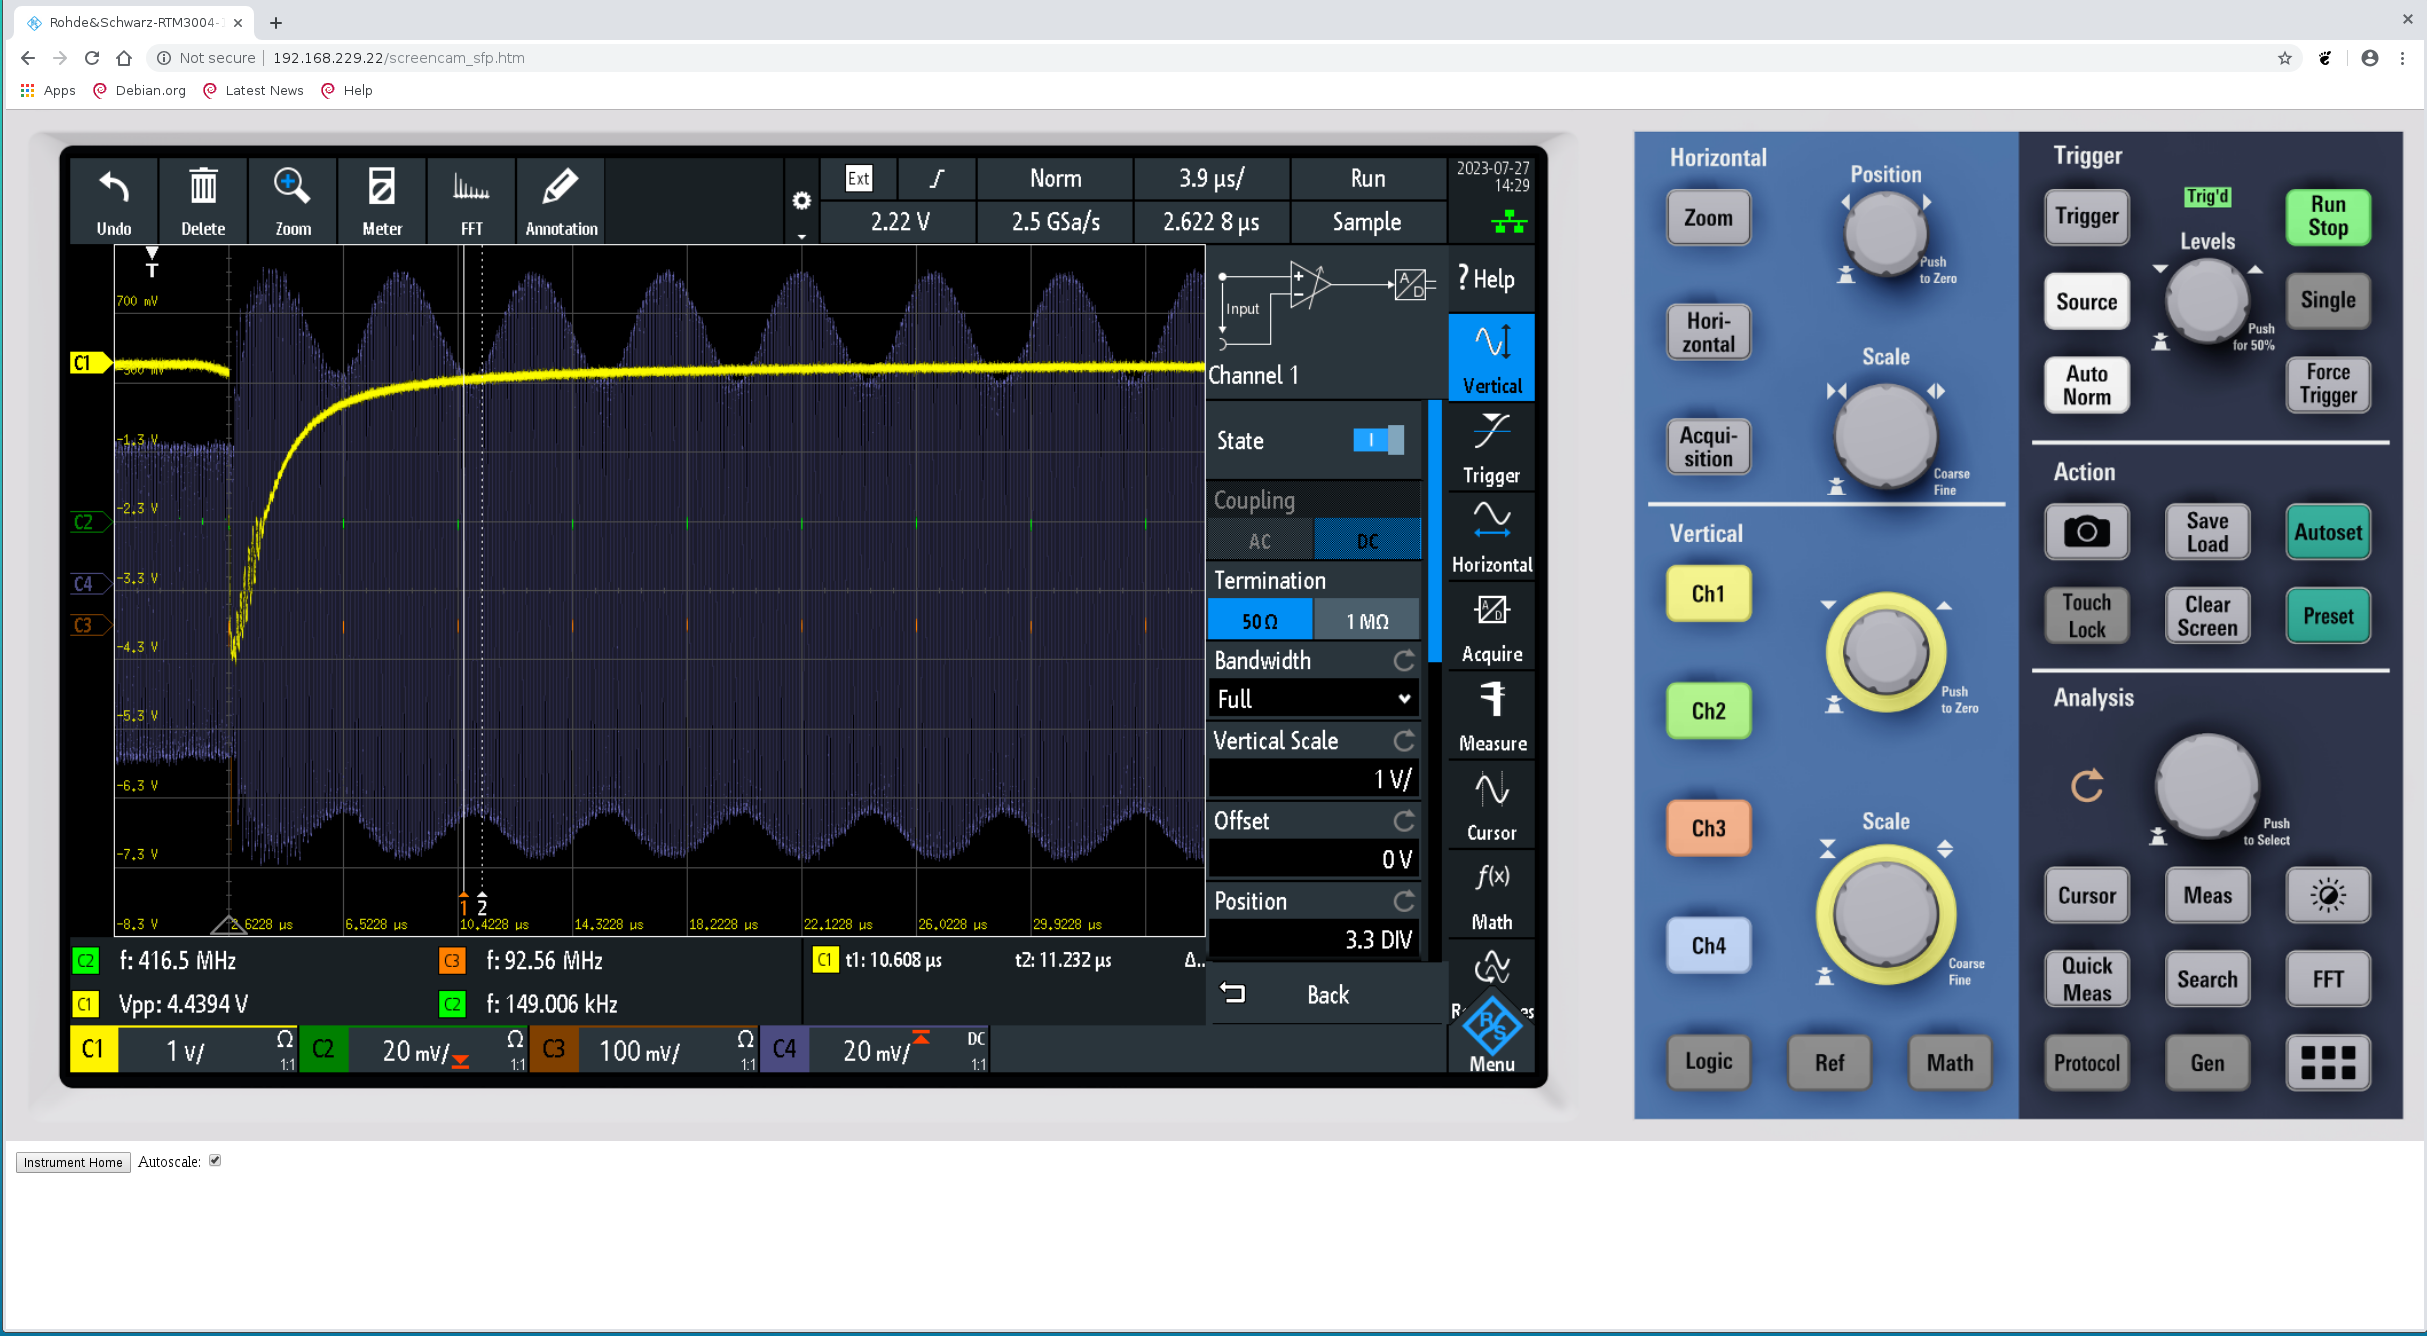Click the settings gear icon
Viewport: 2427px width, 1336px height.
[x=801, y=201]
